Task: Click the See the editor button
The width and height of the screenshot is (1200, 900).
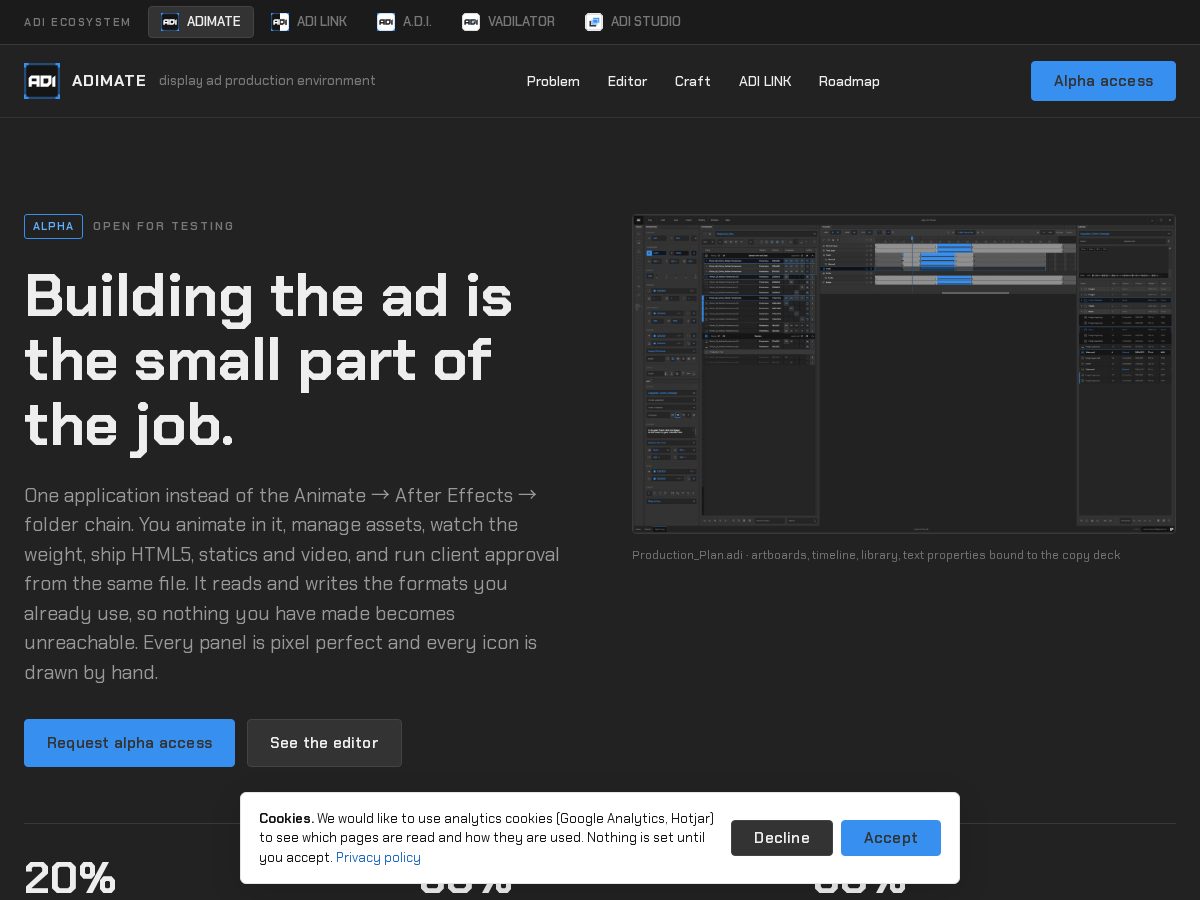Action: [324, 743]
